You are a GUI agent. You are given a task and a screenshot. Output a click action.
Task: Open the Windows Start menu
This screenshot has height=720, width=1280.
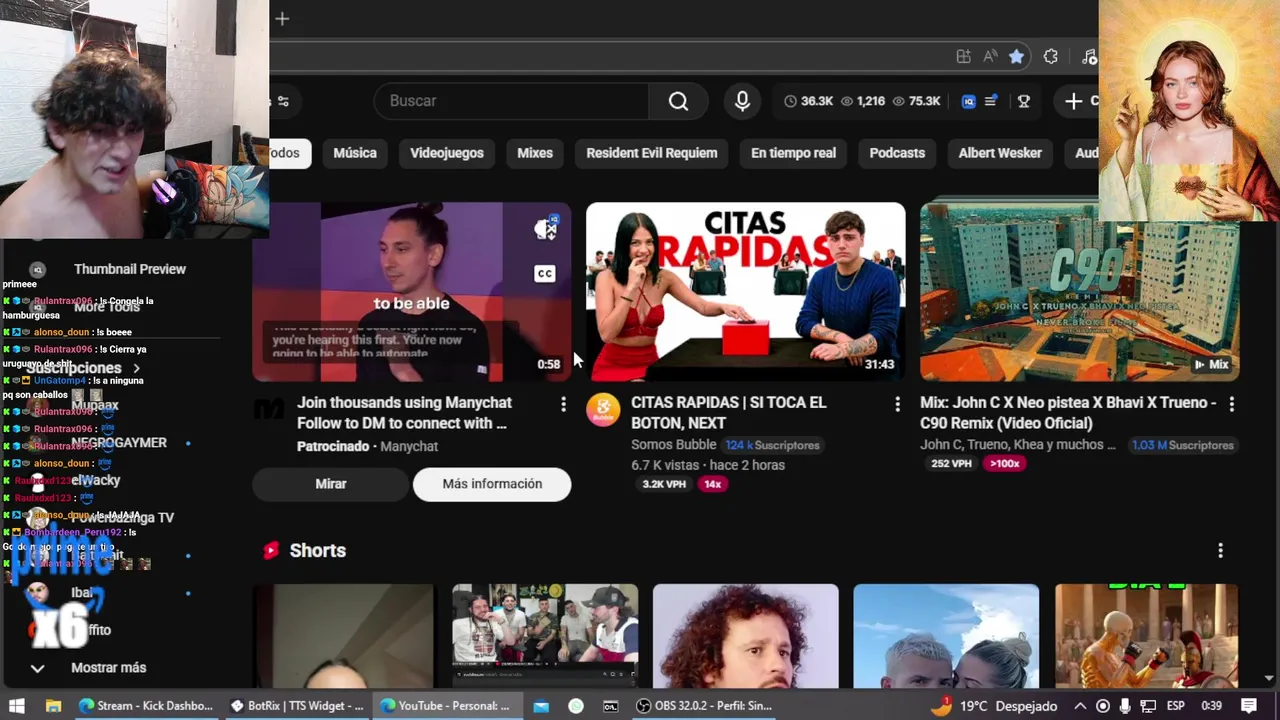(x=17, y=706)
